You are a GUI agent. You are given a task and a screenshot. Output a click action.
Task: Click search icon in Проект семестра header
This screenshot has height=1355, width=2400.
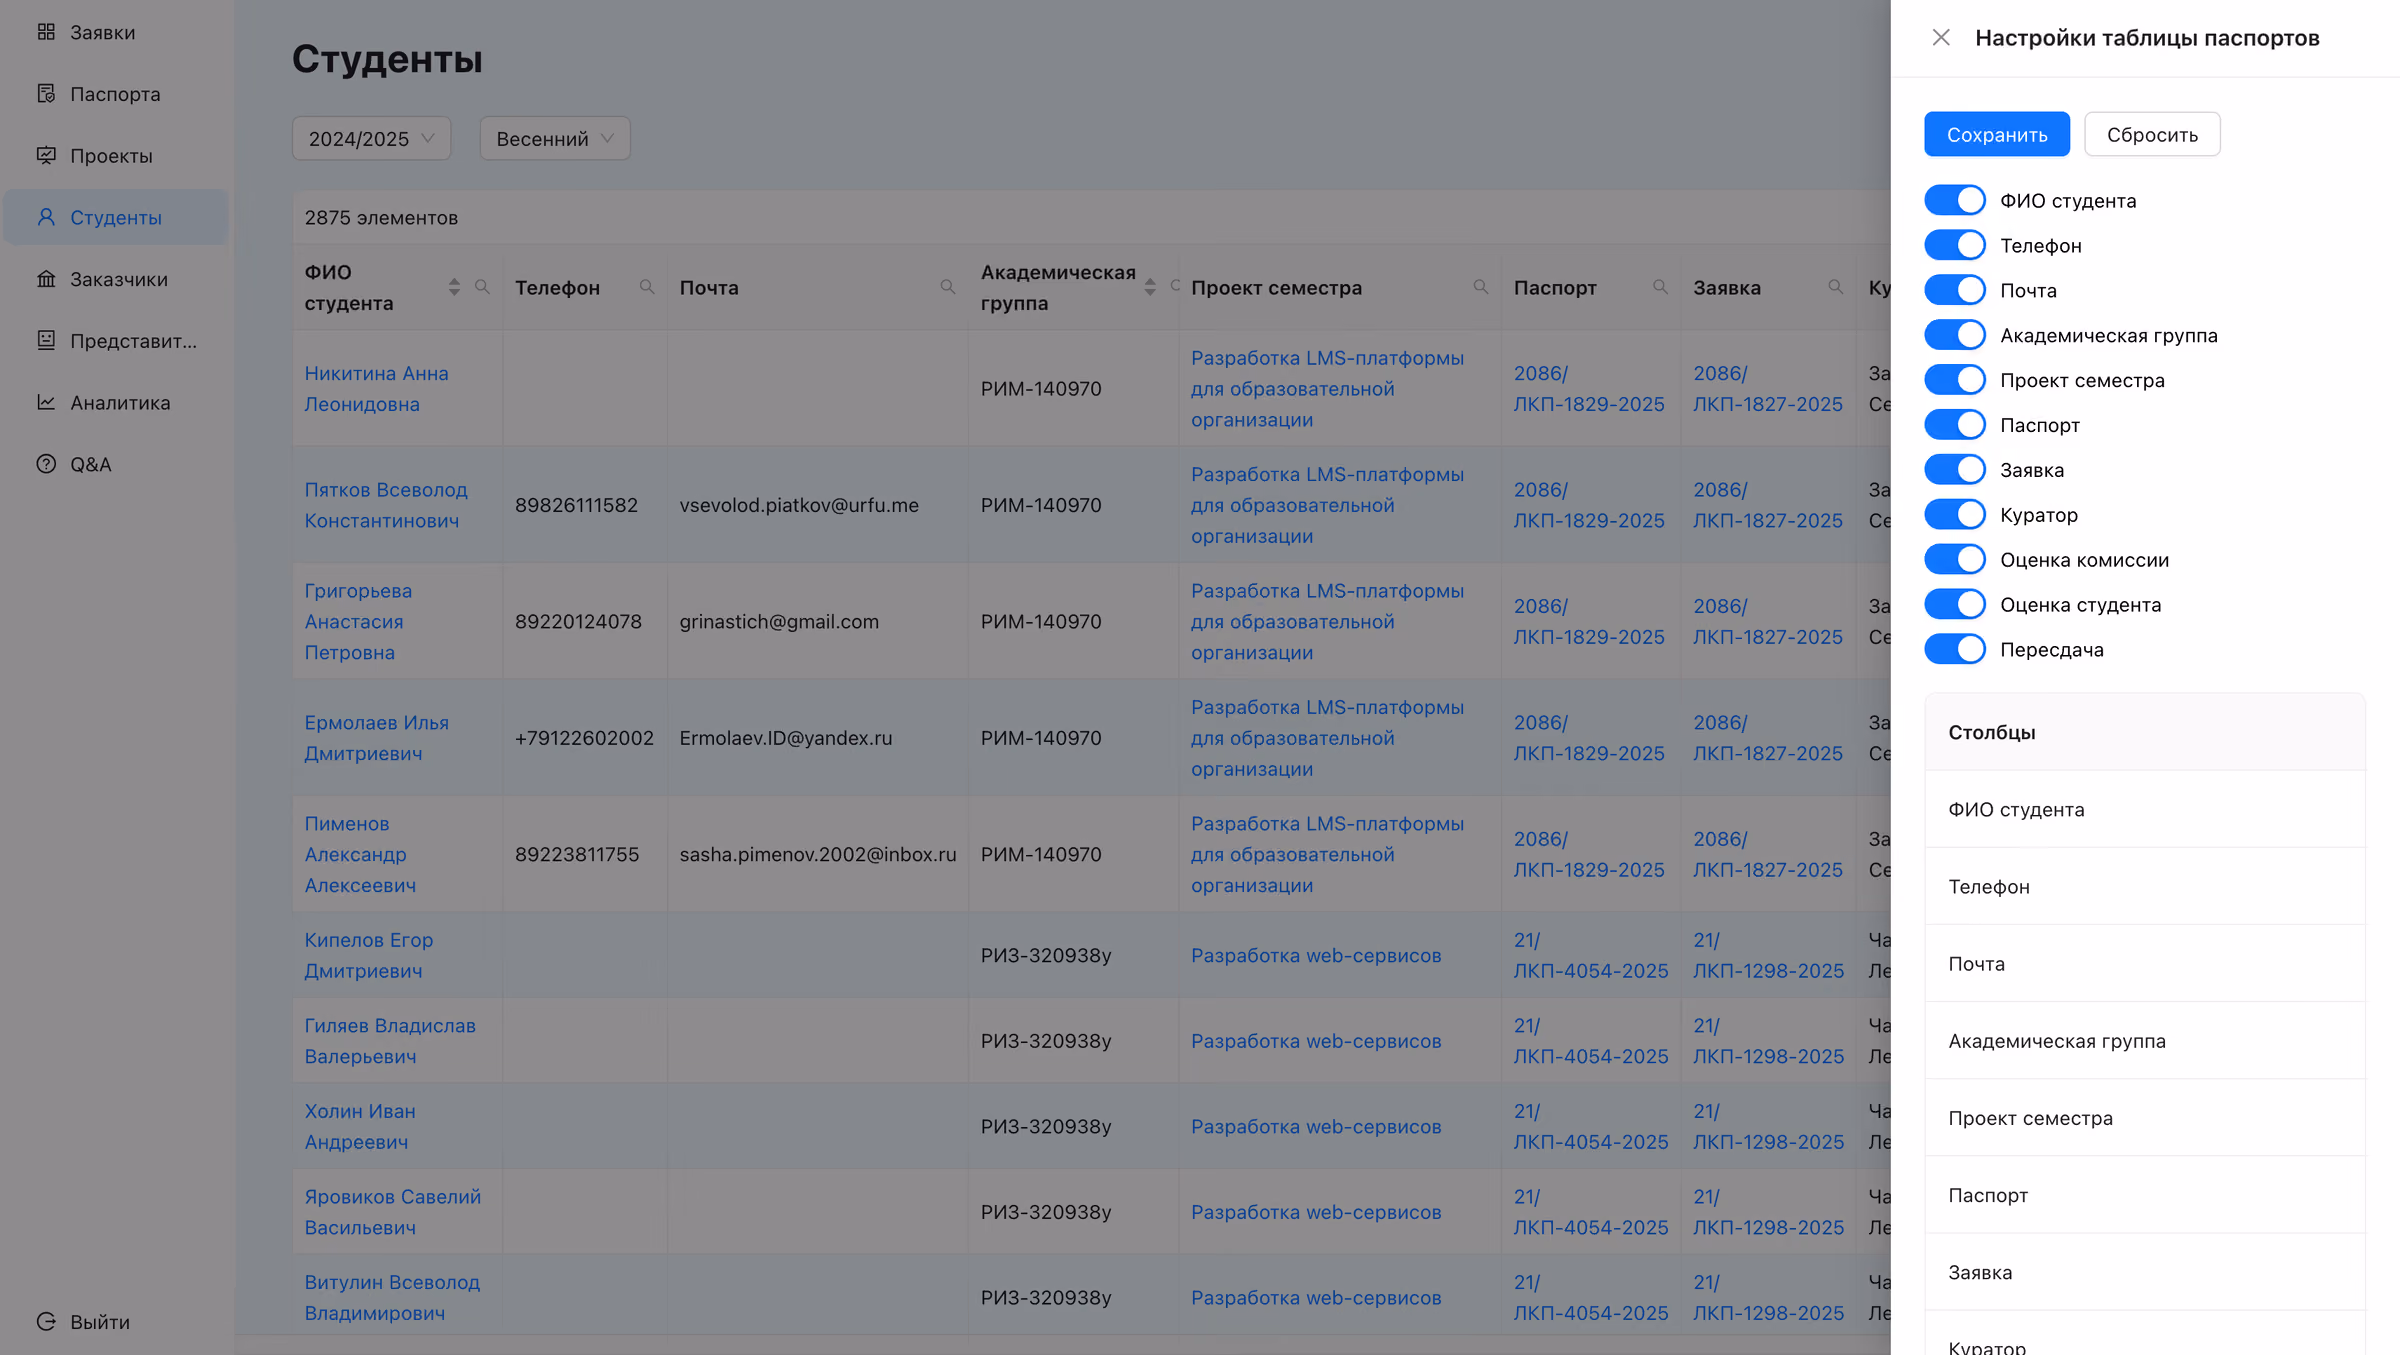pos(1480,287)
